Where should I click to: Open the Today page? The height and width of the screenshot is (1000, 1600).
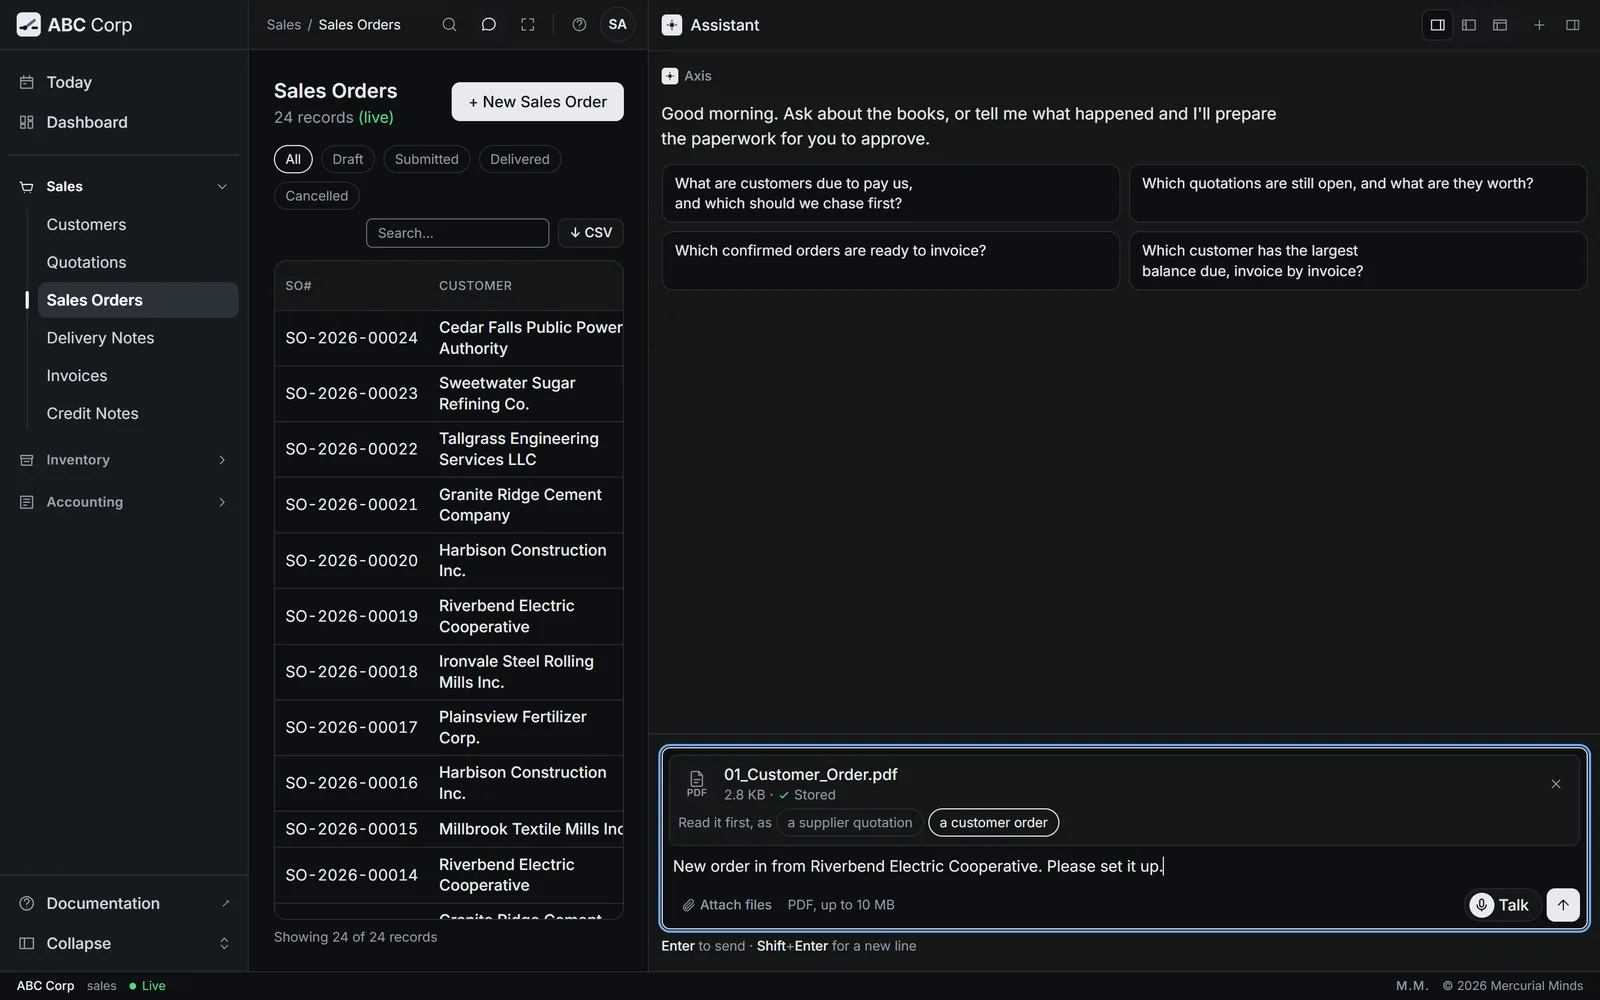pos(124,82)
